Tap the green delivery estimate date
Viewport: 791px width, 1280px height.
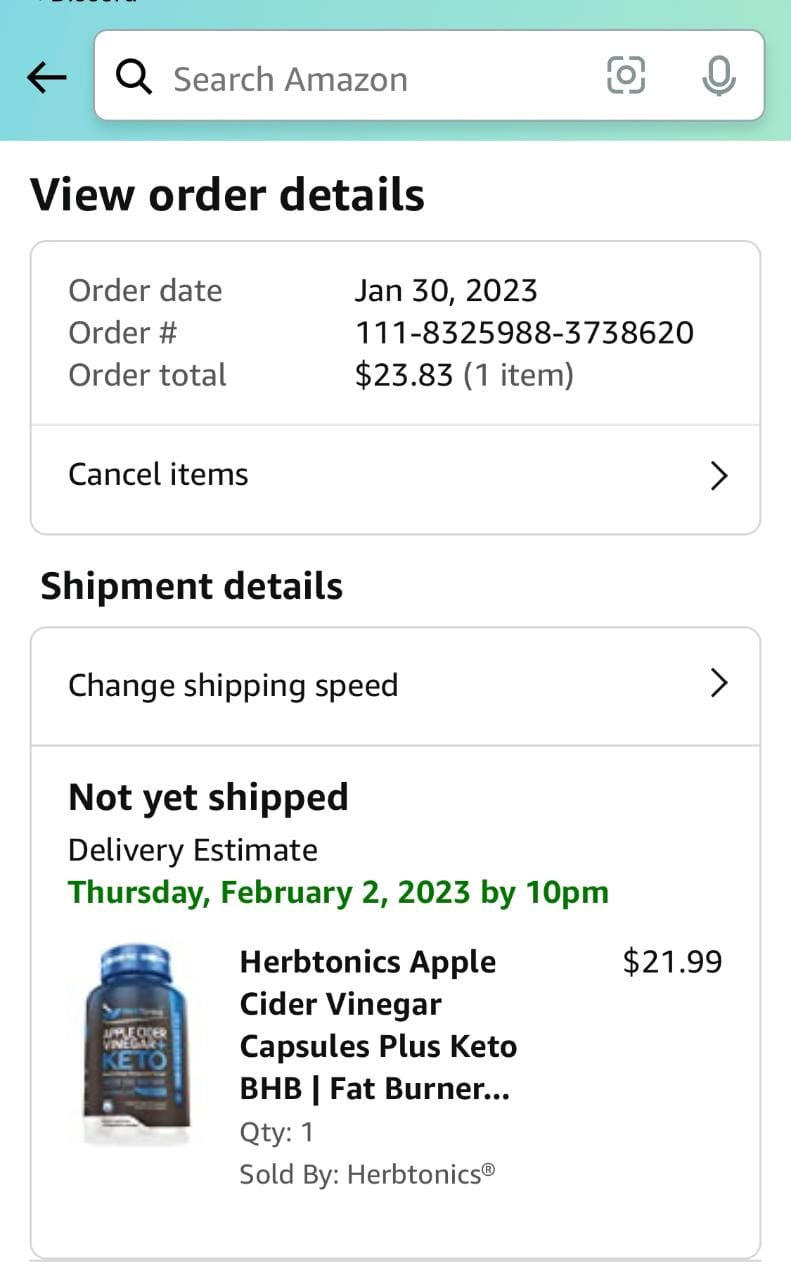pyautogui.click(x=338, y=892)
